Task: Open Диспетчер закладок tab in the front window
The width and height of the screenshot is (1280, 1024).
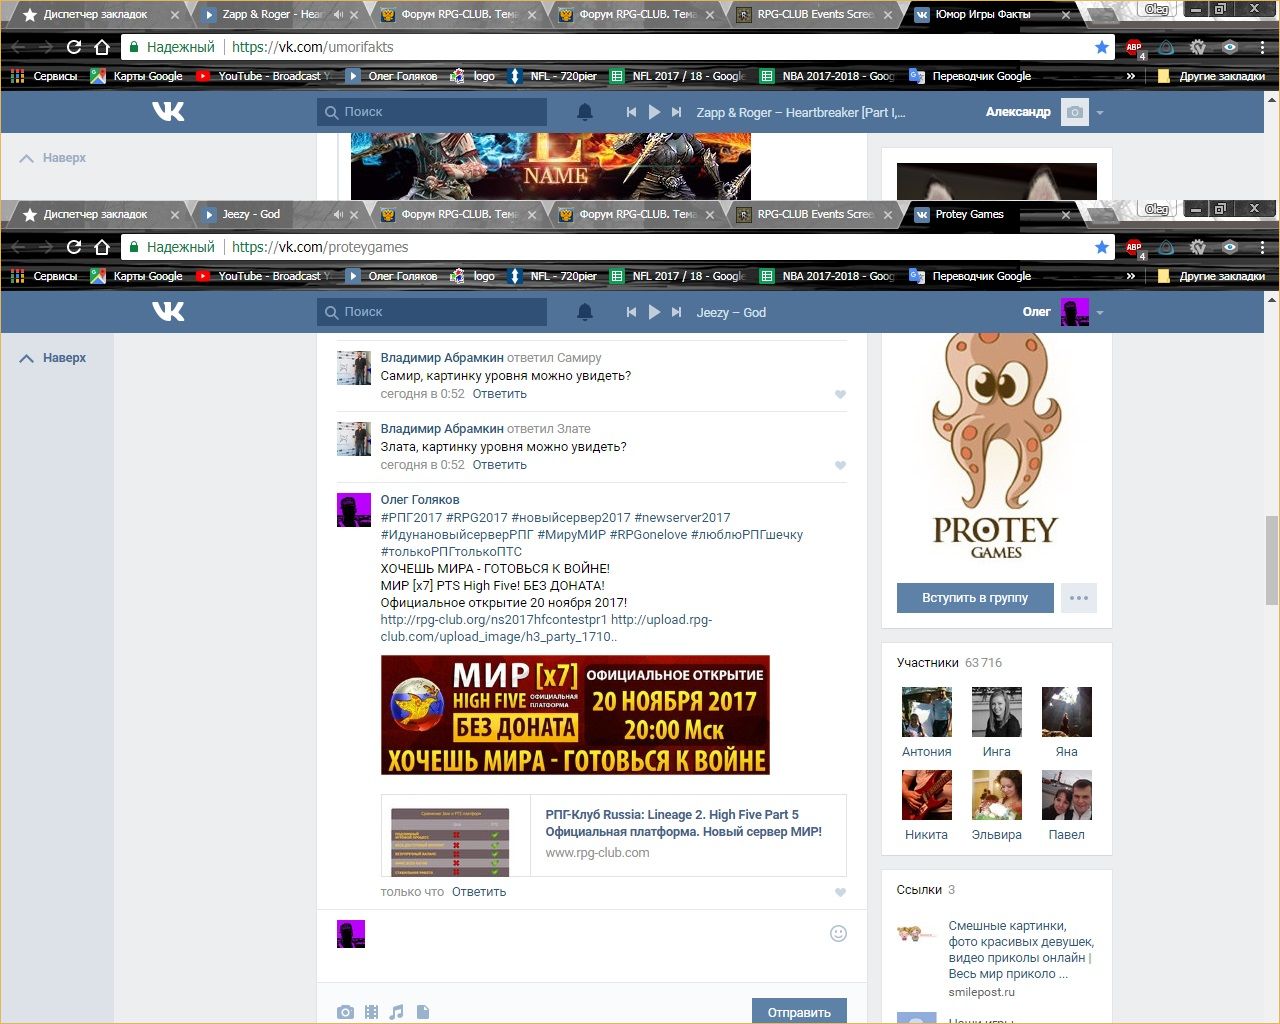Action: (x=95, y=214)
